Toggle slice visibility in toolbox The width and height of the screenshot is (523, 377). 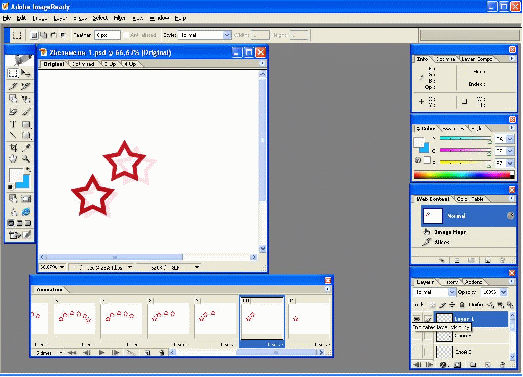[26, 199]
